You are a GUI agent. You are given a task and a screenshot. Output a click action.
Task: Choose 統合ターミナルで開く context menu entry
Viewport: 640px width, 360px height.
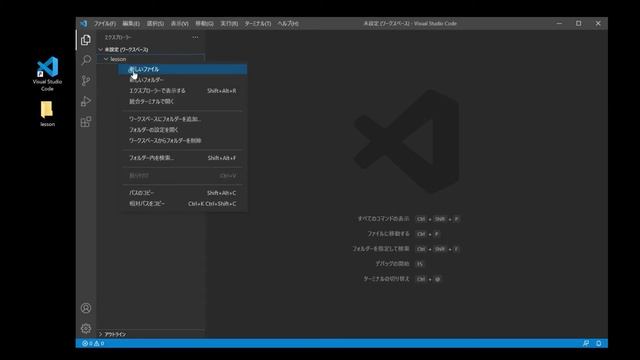click(183, 101)
